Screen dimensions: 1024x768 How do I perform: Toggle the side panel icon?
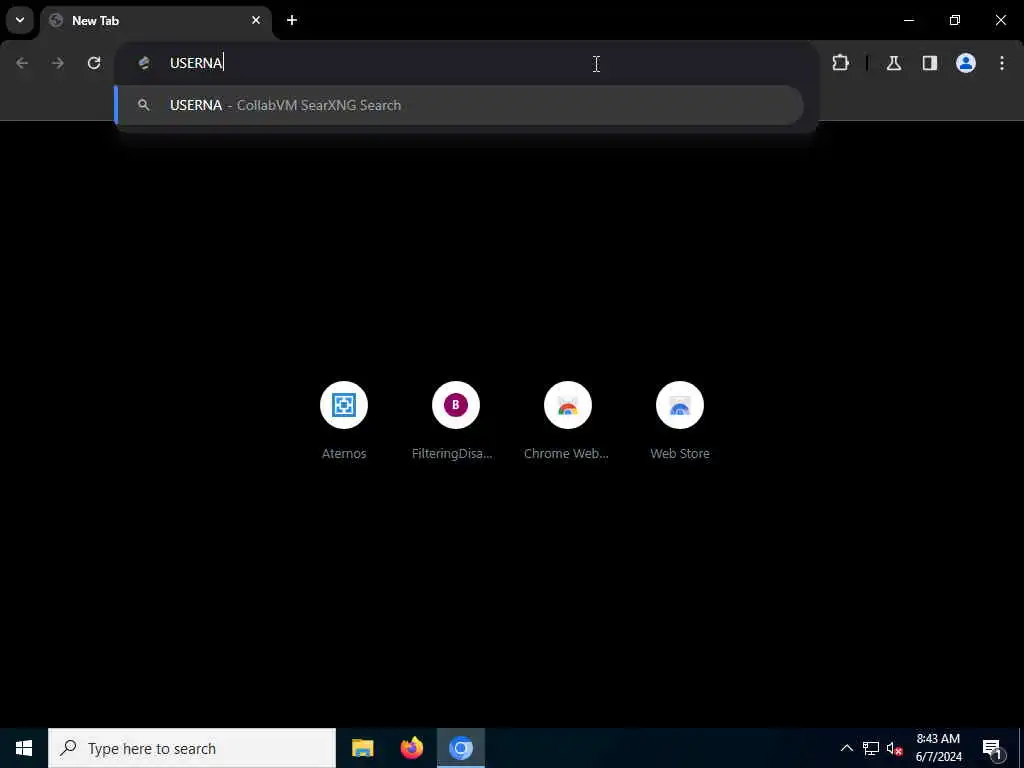click(930, 63)
